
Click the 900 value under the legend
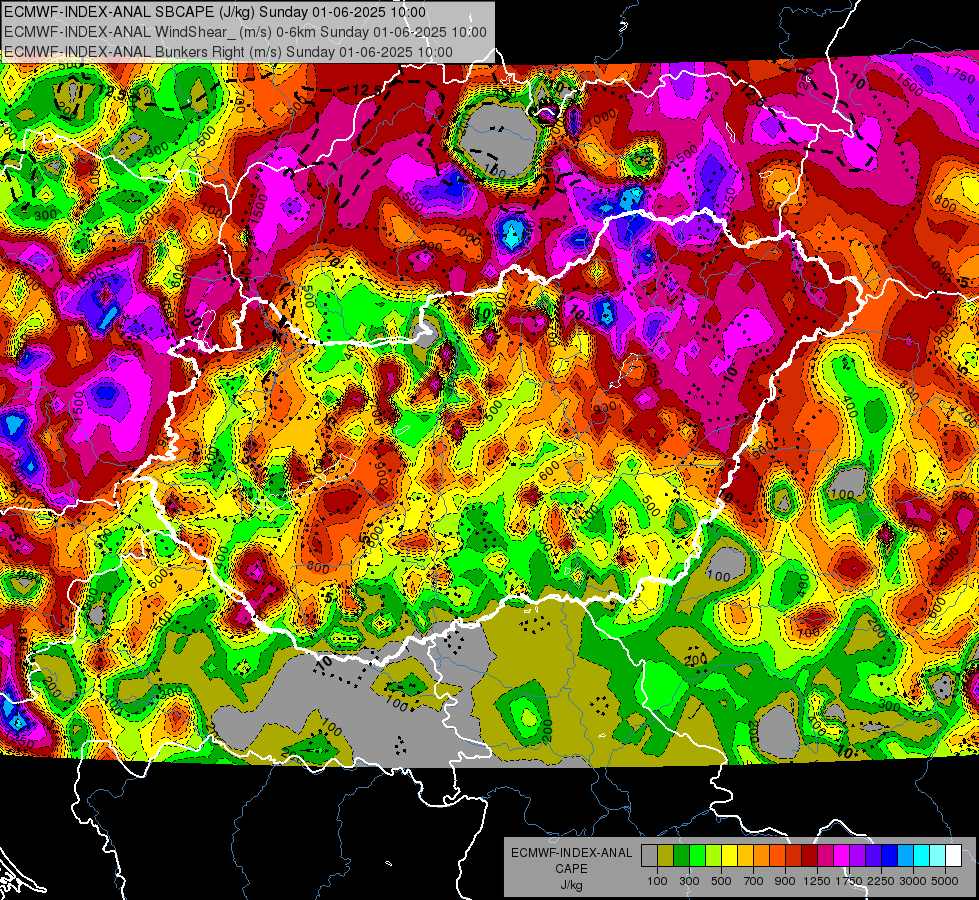click(x=785, y=881)
